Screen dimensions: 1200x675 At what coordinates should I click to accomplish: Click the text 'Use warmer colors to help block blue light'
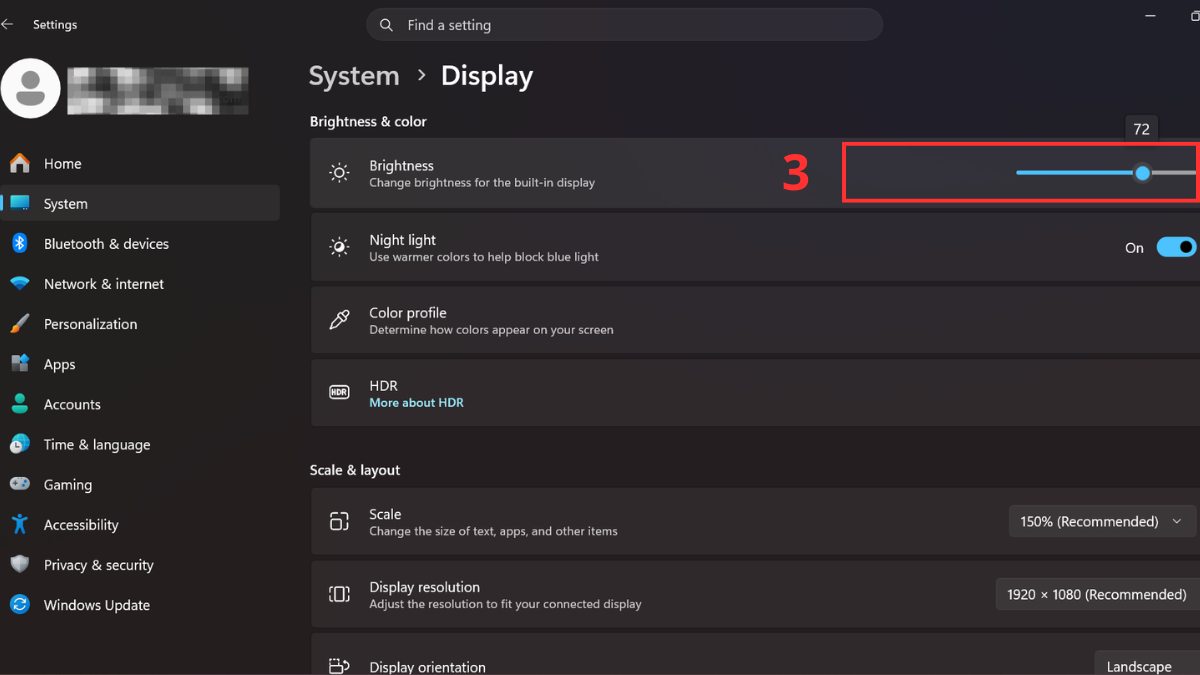[x=484, y=257]
